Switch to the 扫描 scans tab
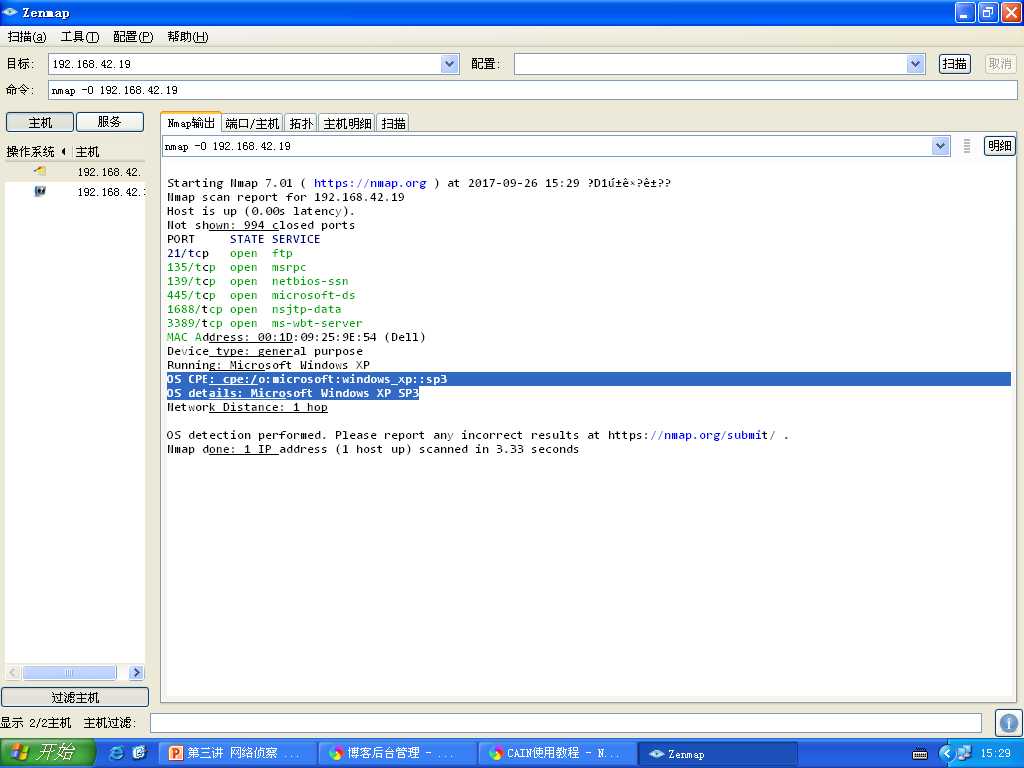The image size is (1024, 768). coord(393,123)
